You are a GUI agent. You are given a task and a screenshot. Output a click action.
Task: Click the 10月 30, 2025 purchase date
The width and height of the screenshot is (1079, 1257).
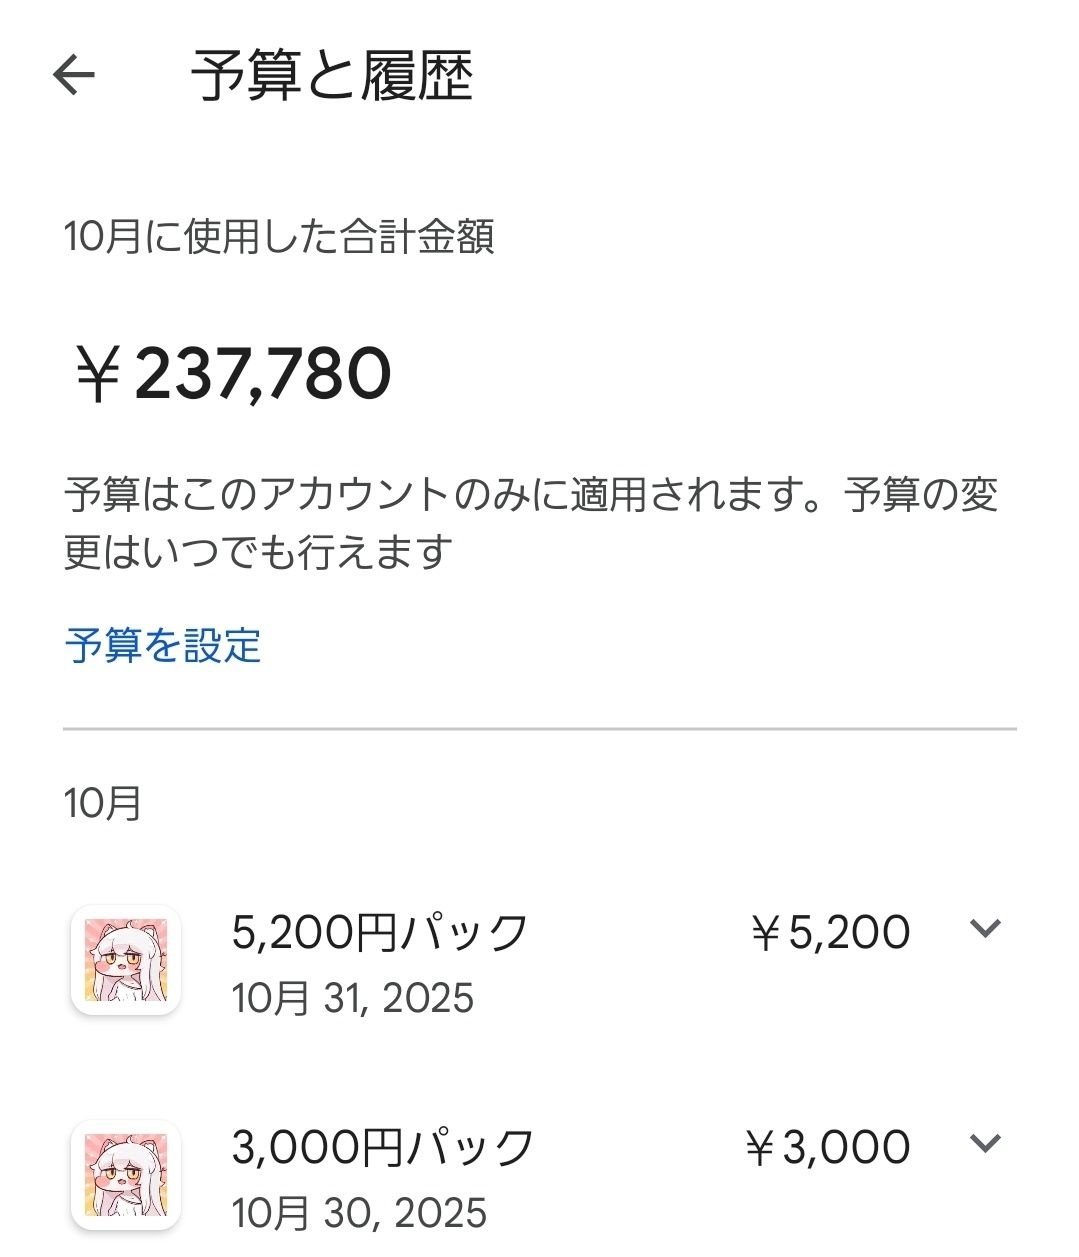[359, 1213]
